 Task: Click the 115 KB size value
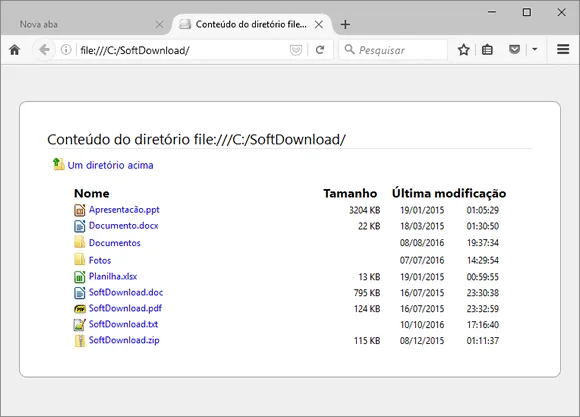point(367,340)
